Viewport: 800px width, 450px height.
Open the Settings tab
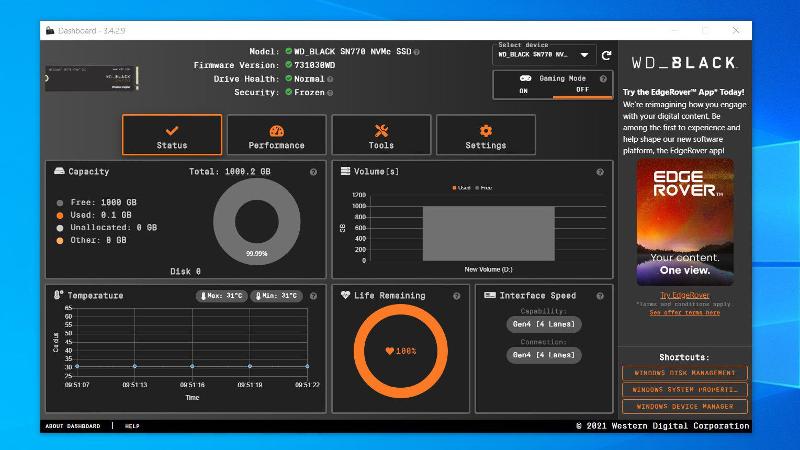click(486, 135)
